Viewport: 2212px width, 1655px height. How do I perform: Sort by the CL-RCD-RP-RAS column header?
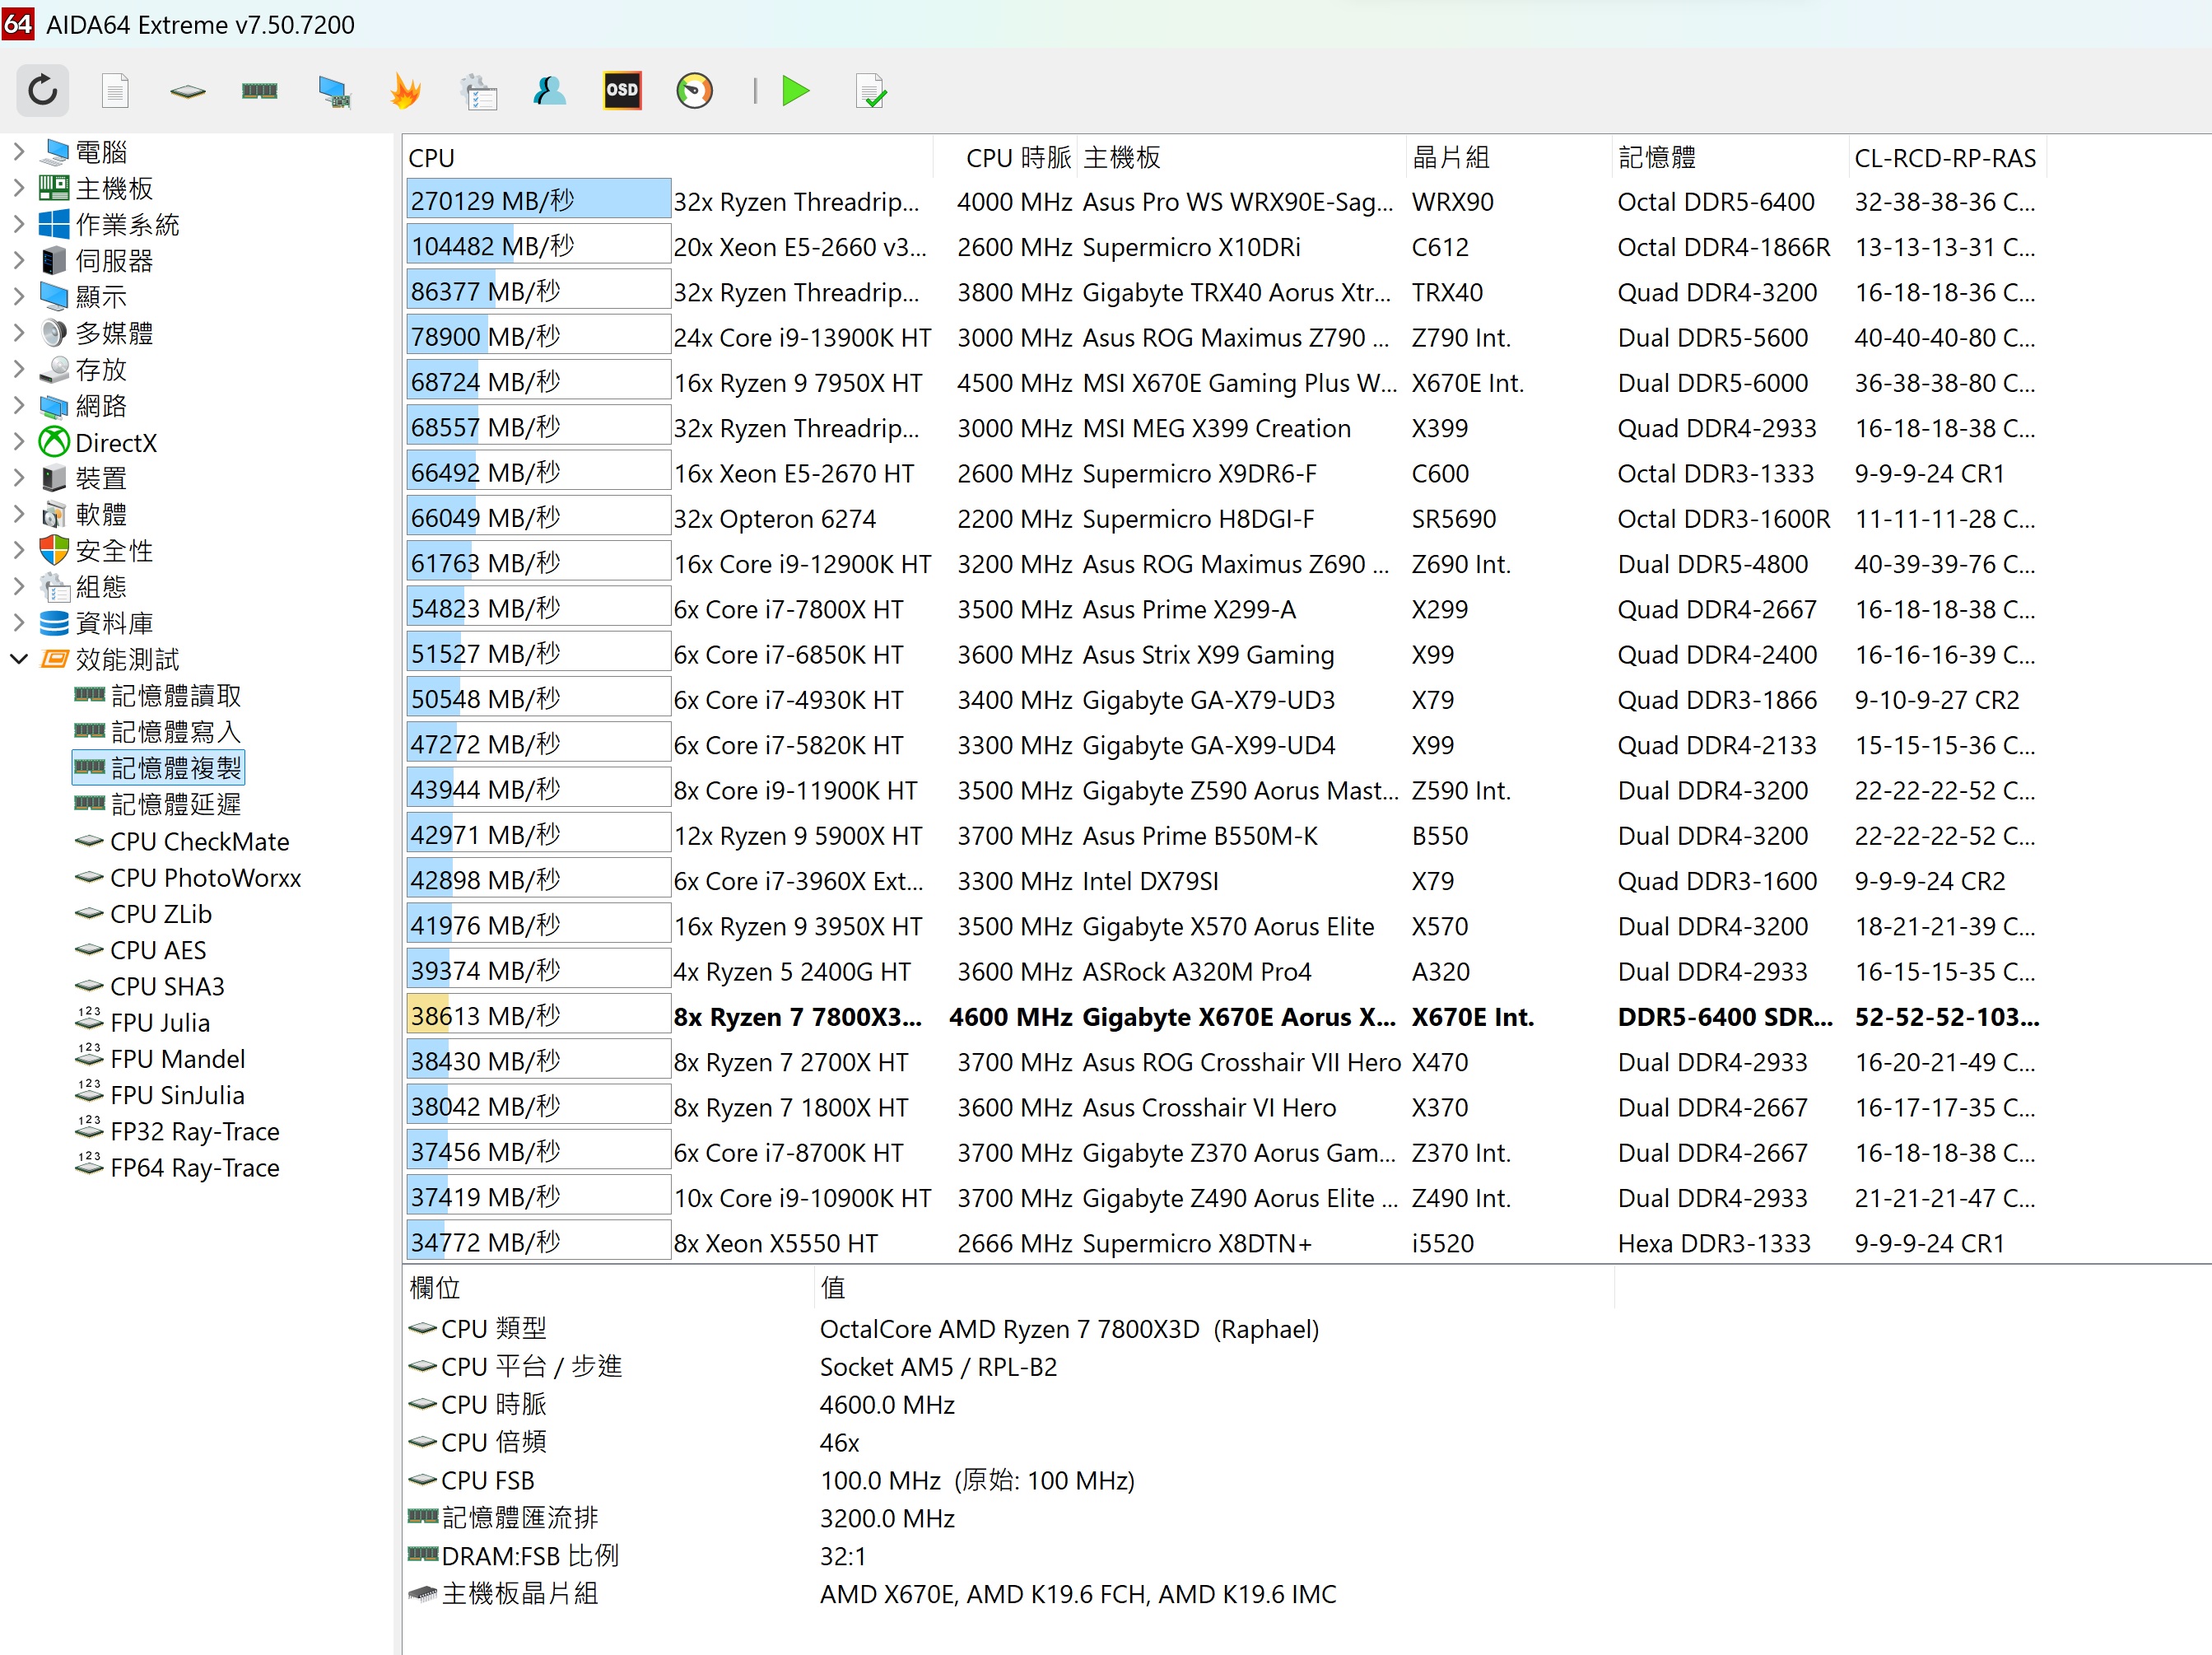[x=1947, y=157]
